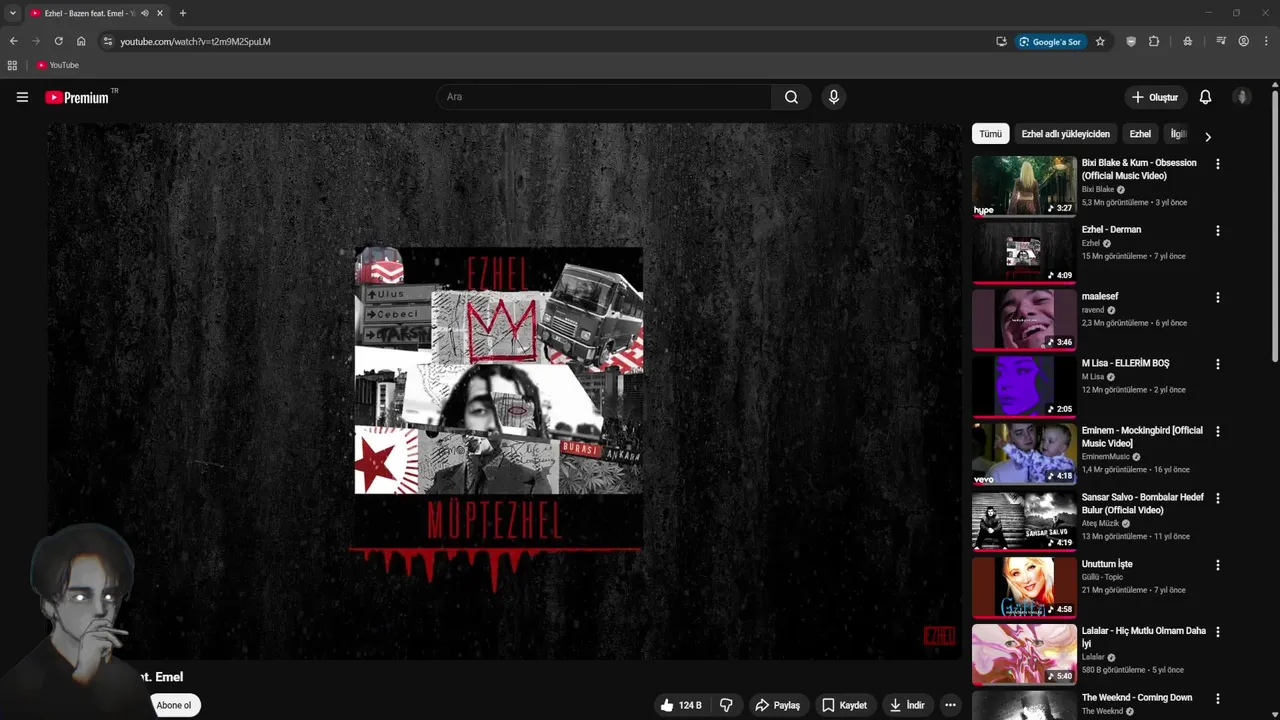
Task: Click the Kaydet save button
Action: 844,705
